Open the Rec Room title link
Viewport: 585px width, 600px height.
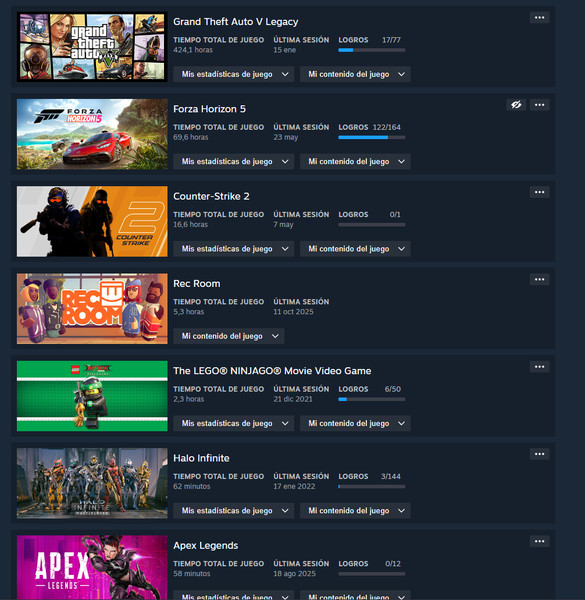click(x=197, y=284)
